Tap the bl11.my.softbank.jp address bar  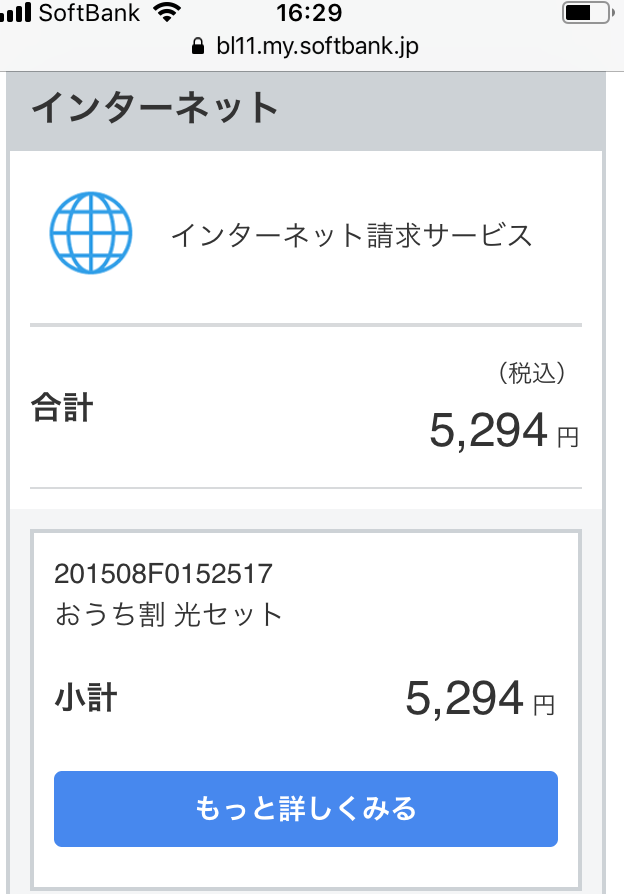(x=305, y=46)
